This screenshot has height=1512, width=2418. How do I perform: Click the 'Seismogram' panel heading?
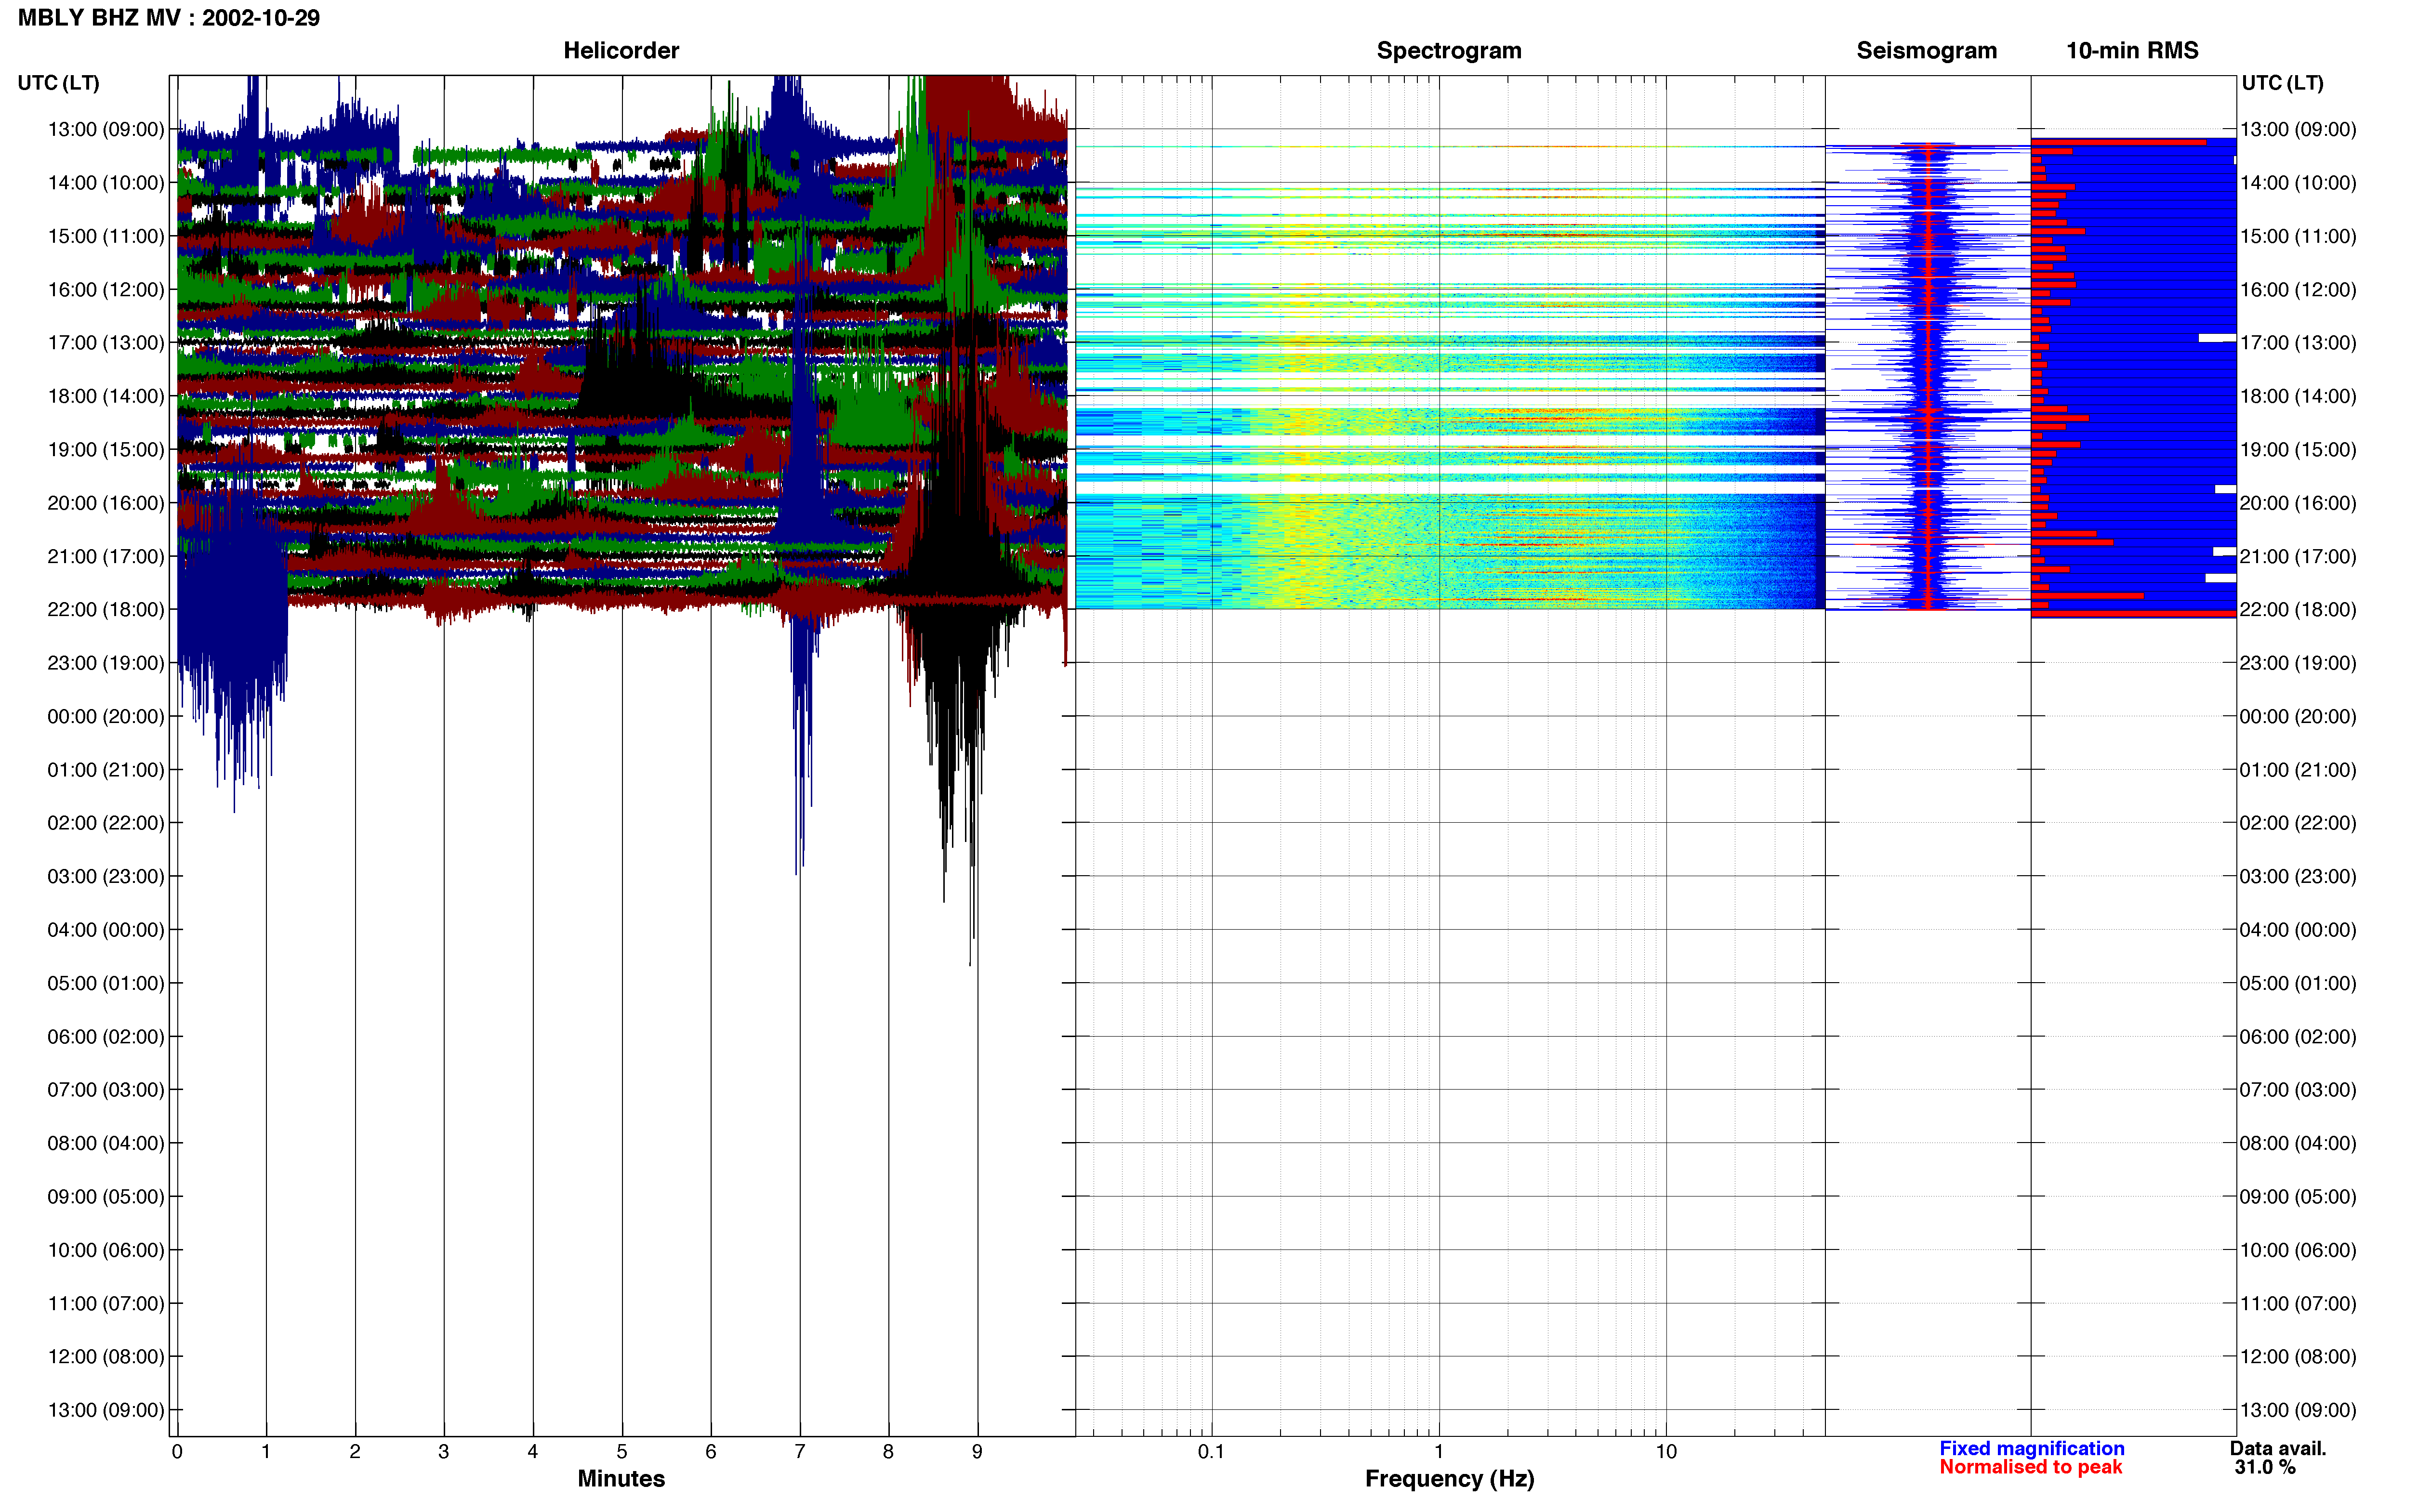(x=1927, y=51)
